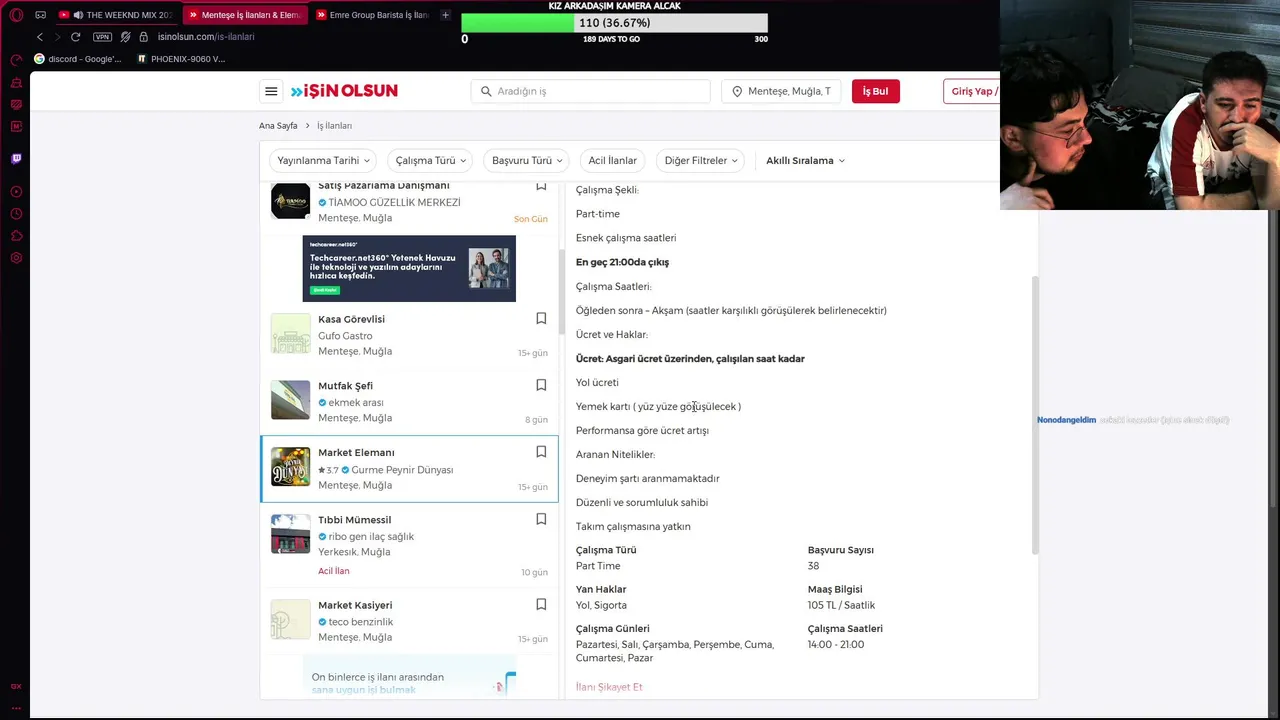Screen dimensions: 1280x720
Task: Expand the Diğer Filtreler dropdown
Action: 700,160
